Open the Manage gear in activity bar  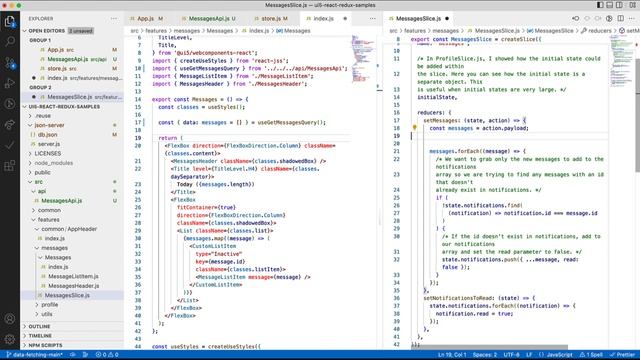9,339
